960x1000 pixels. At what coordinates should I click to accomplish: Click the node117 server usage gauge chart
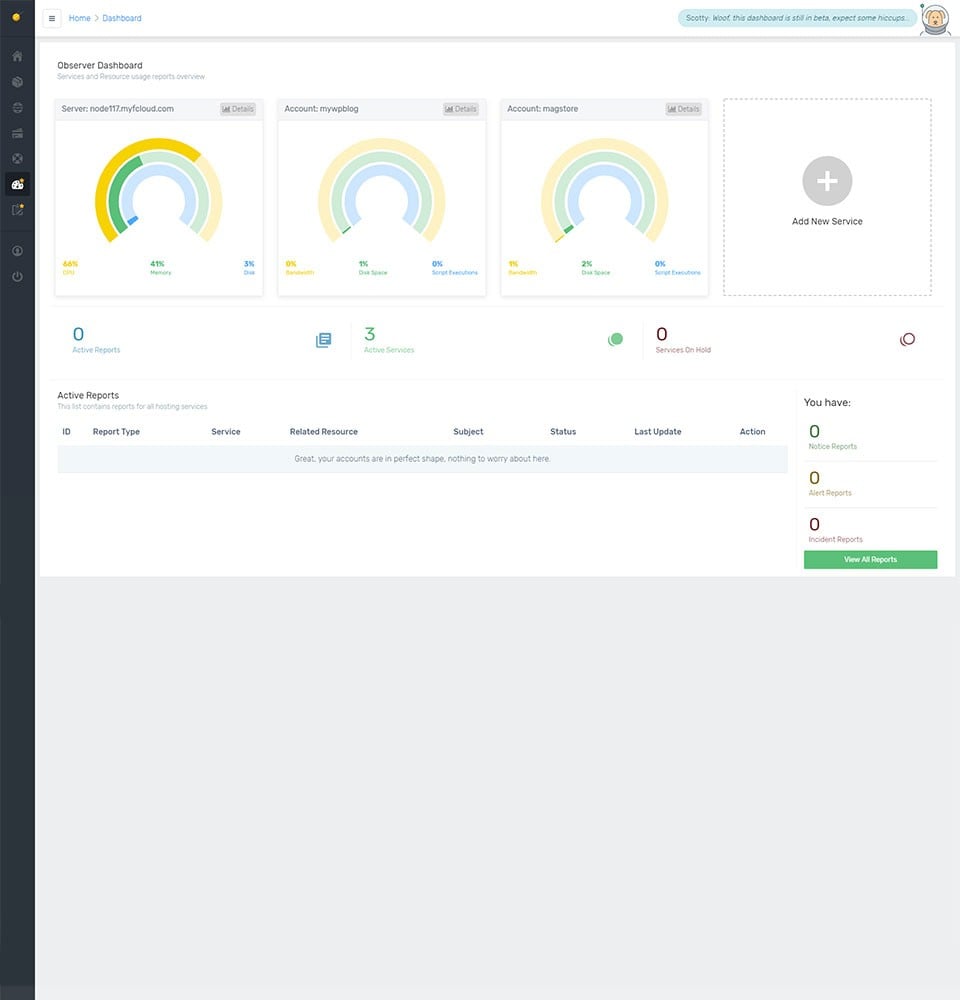click(x=159, y=192)
